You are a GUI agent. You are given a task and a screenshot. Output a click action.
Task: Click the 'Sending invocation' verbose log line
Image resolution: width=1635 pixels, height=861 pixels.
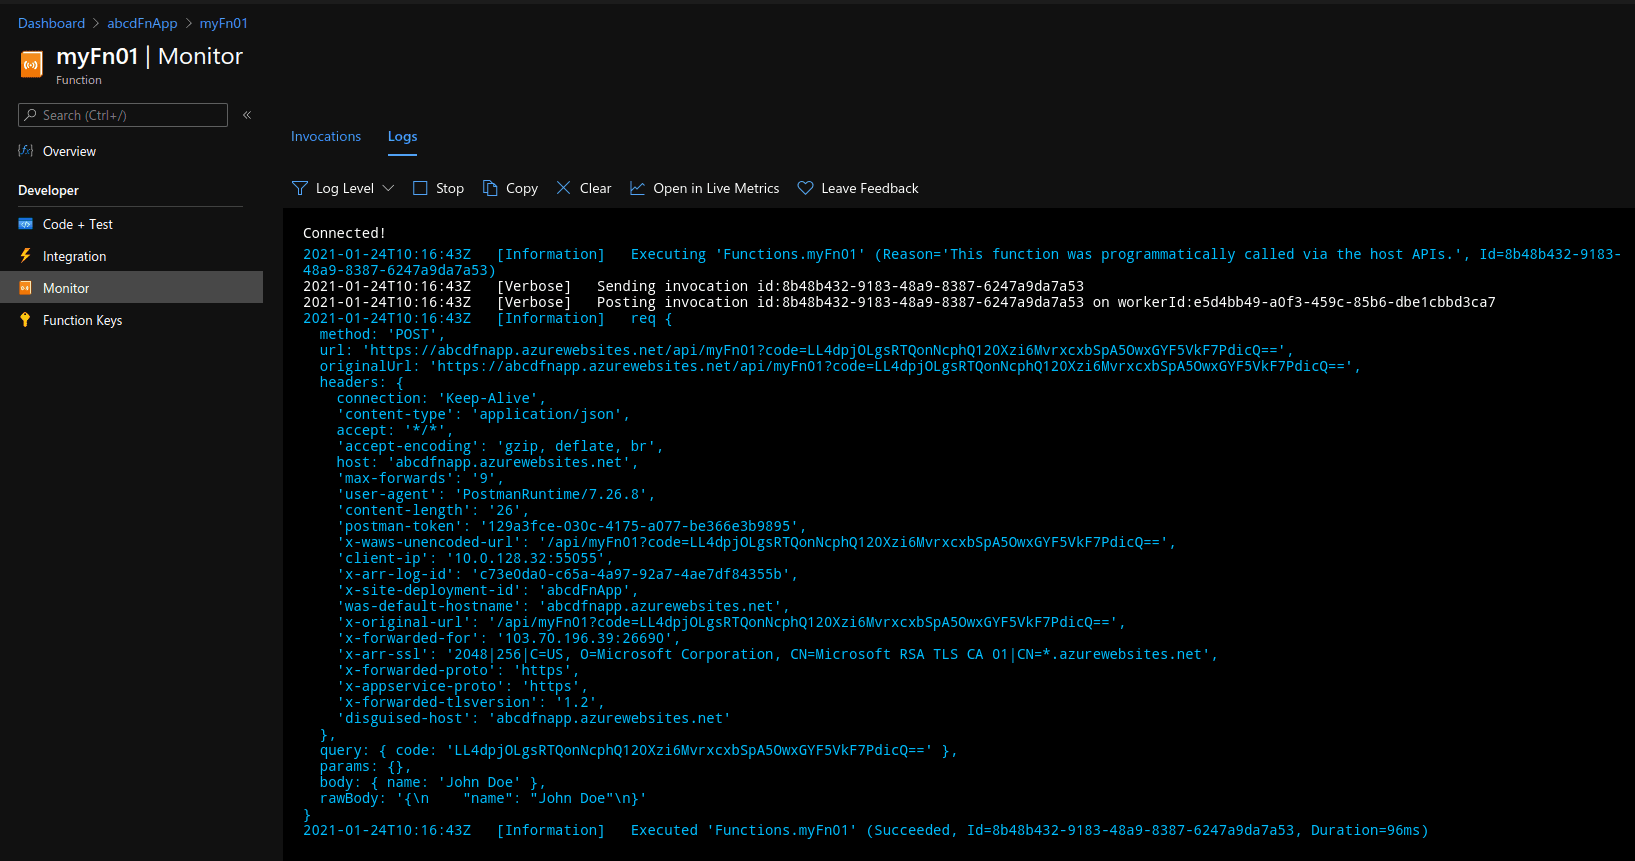[693, 286]
